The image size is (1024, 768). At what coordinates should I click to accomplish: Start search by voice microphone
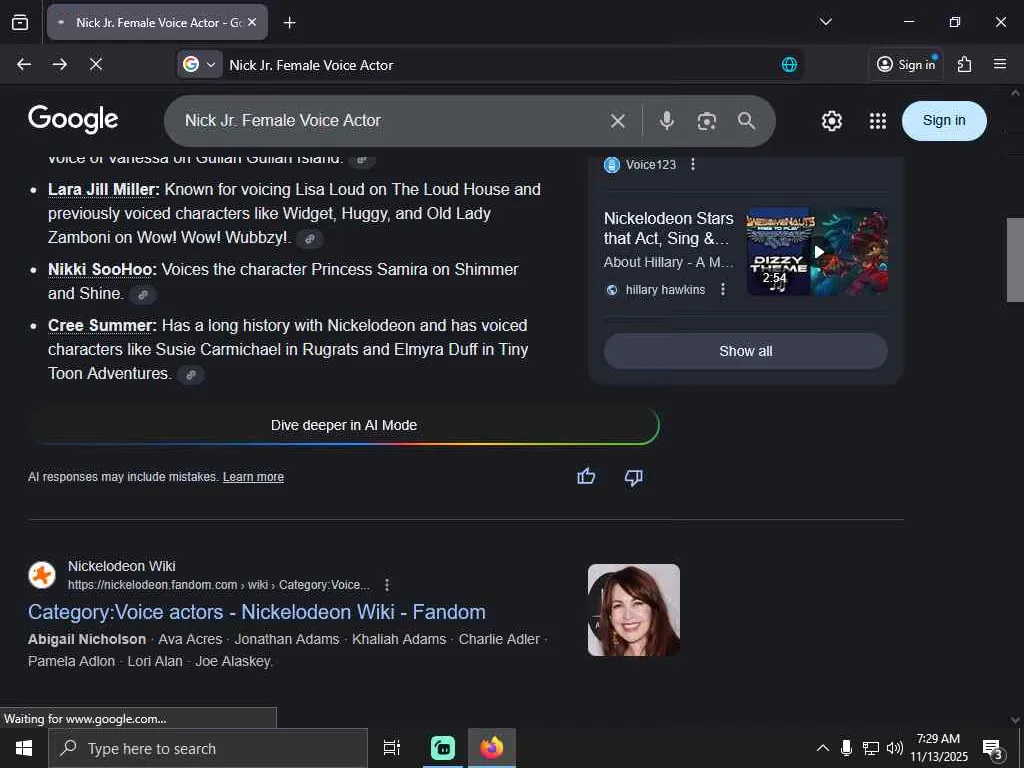[666, 121]
